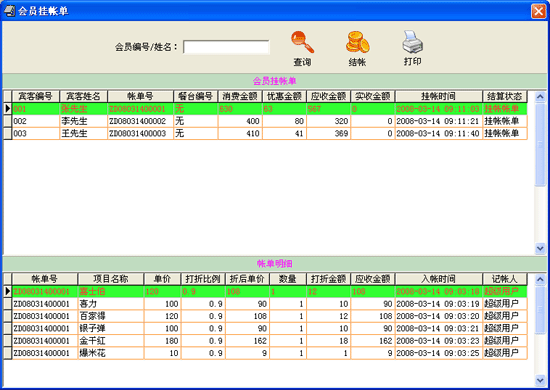Click 优惠金额 value 80
Viewport: 550px width, 390px height.
click(x=299, y=121)
